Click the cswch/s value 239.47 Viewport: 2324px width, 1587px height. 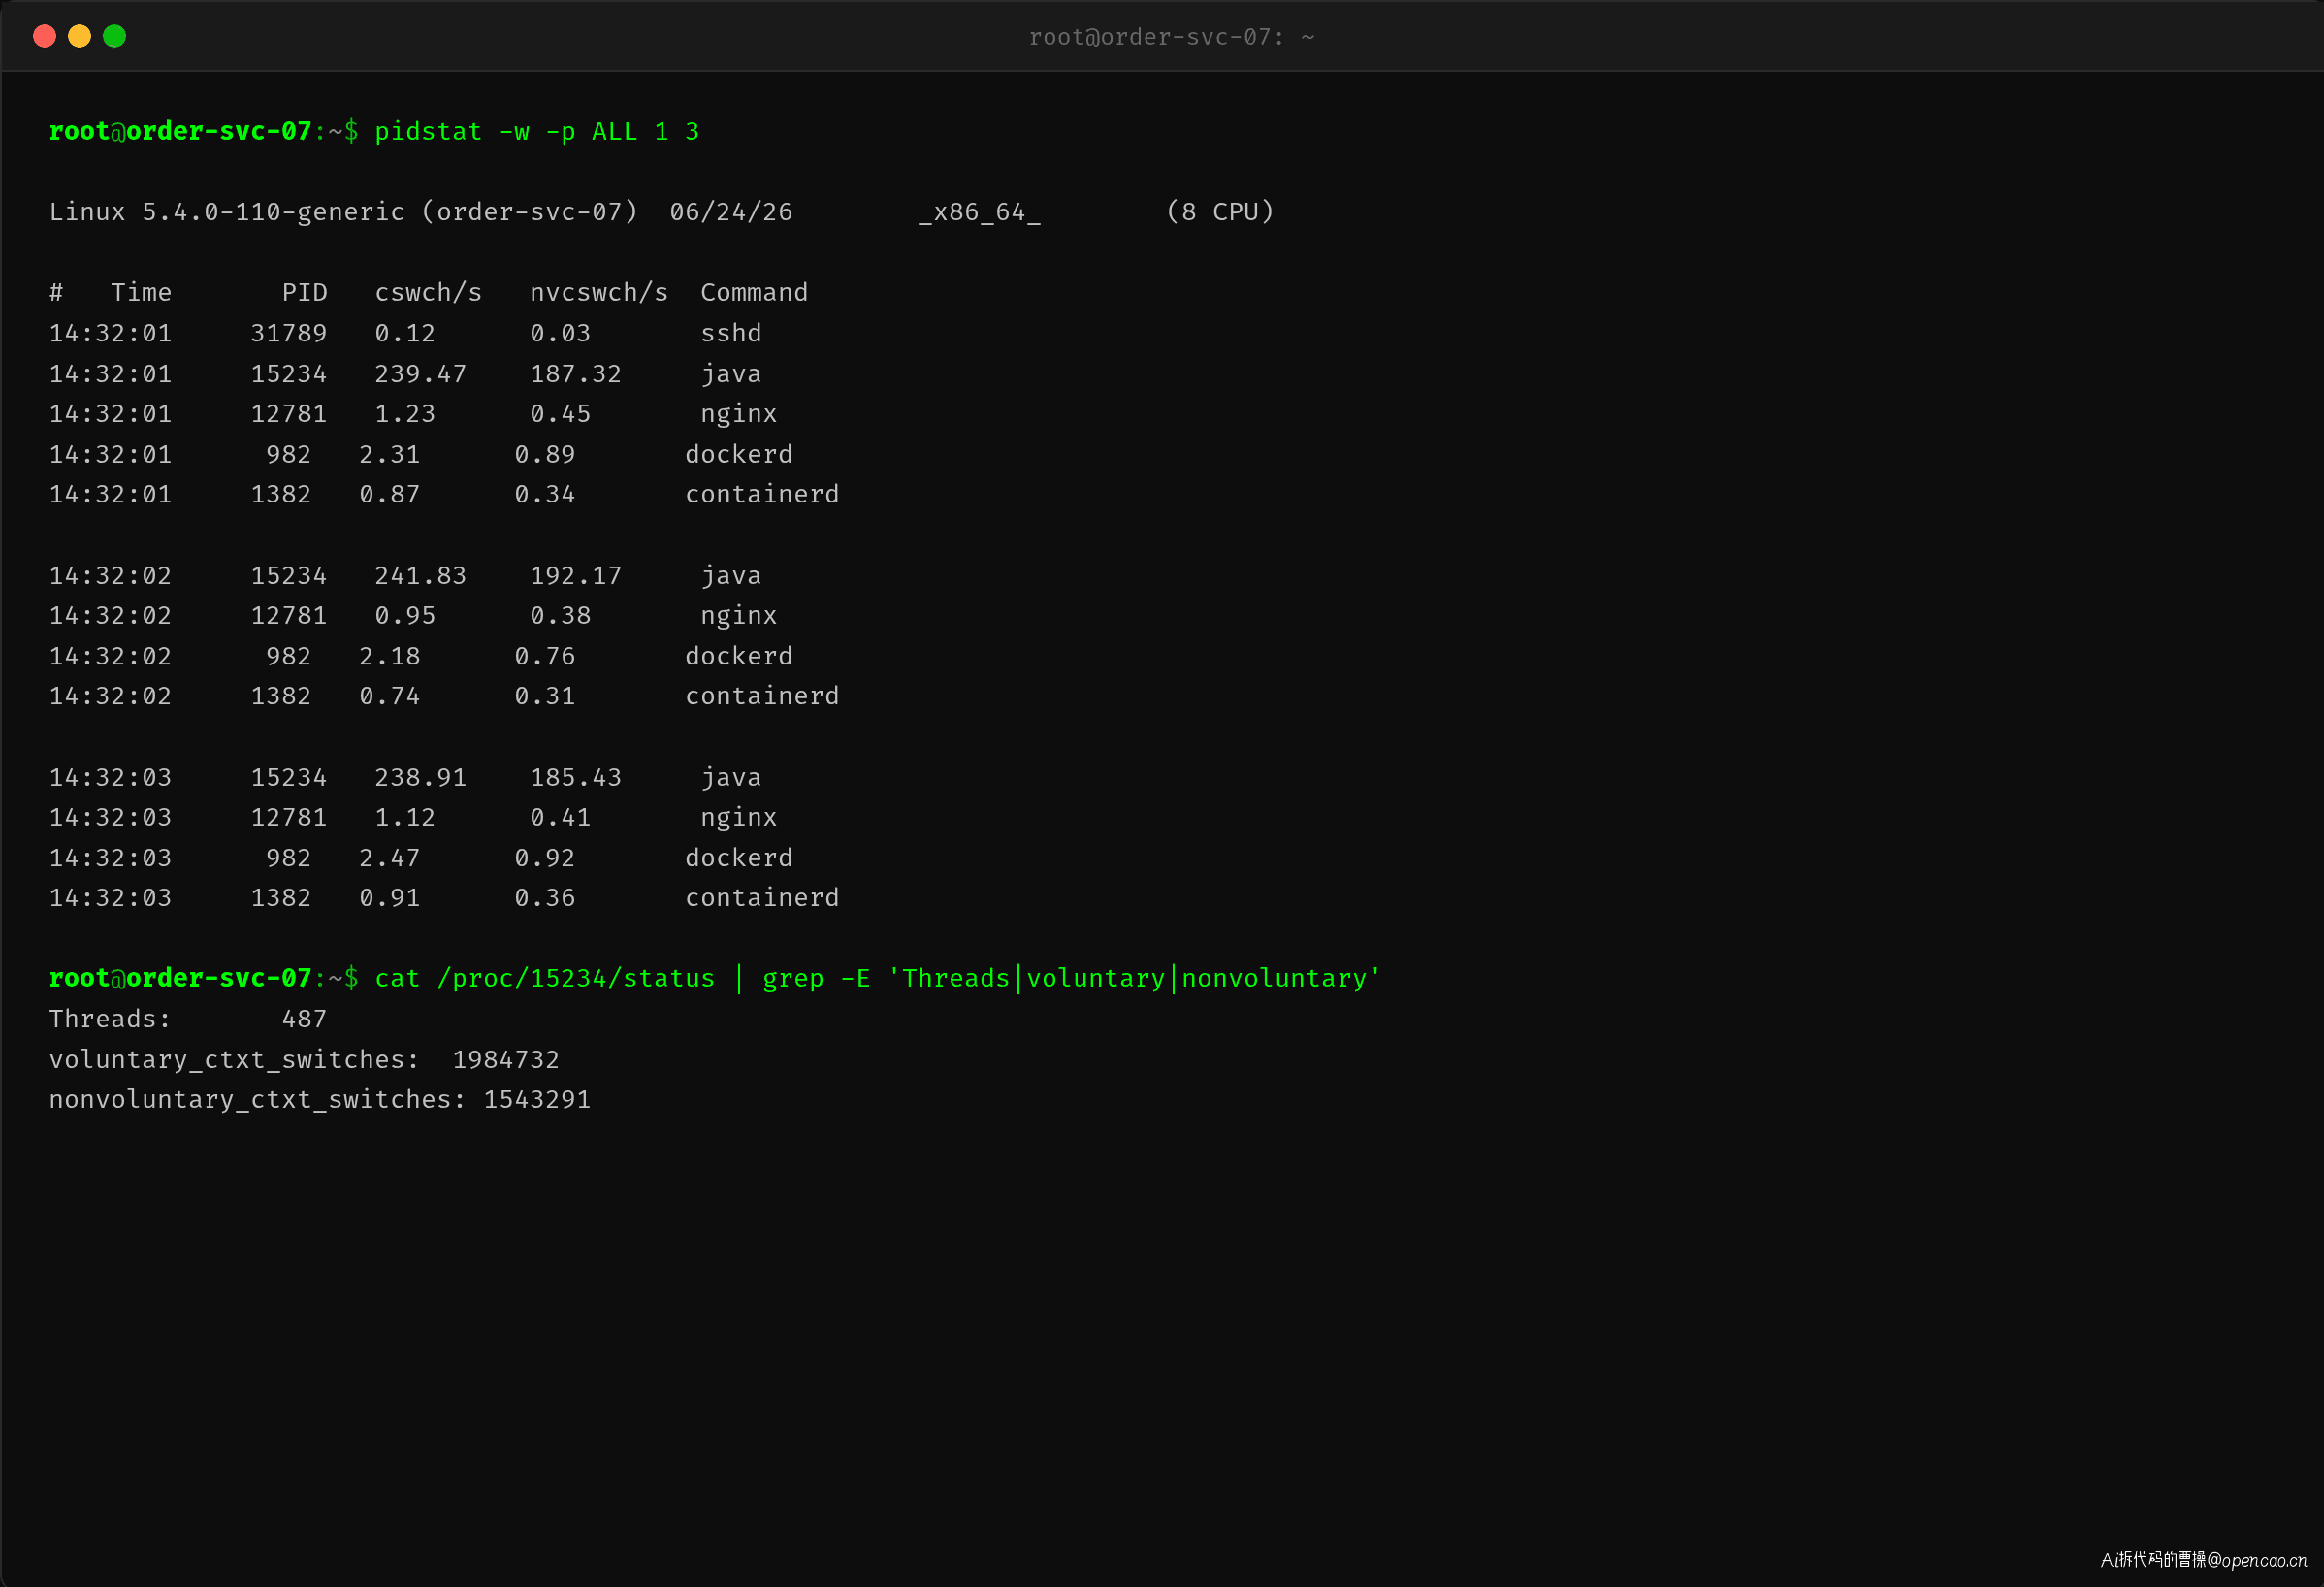click(x=421, y=374)
